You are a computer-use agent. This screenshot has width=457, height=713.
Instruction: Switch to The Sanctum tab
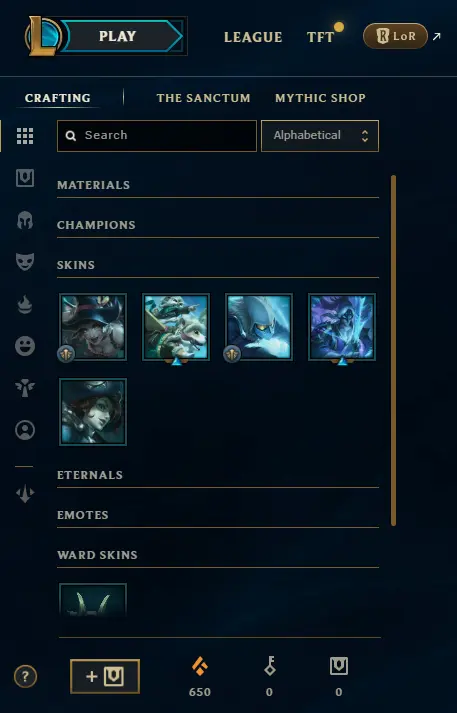tap(203, 98)
